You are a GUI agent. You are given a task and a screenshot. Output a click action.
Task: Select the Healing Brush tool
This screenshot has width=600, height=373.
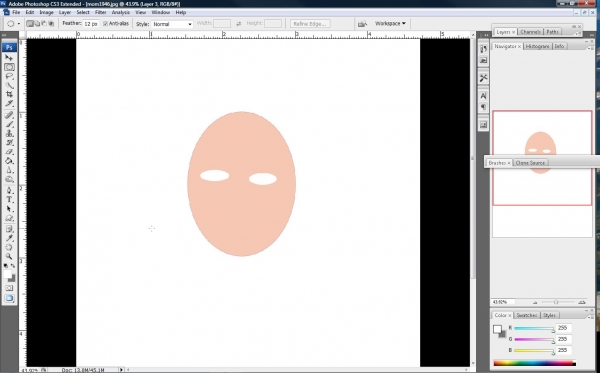[x=9, y=115]
